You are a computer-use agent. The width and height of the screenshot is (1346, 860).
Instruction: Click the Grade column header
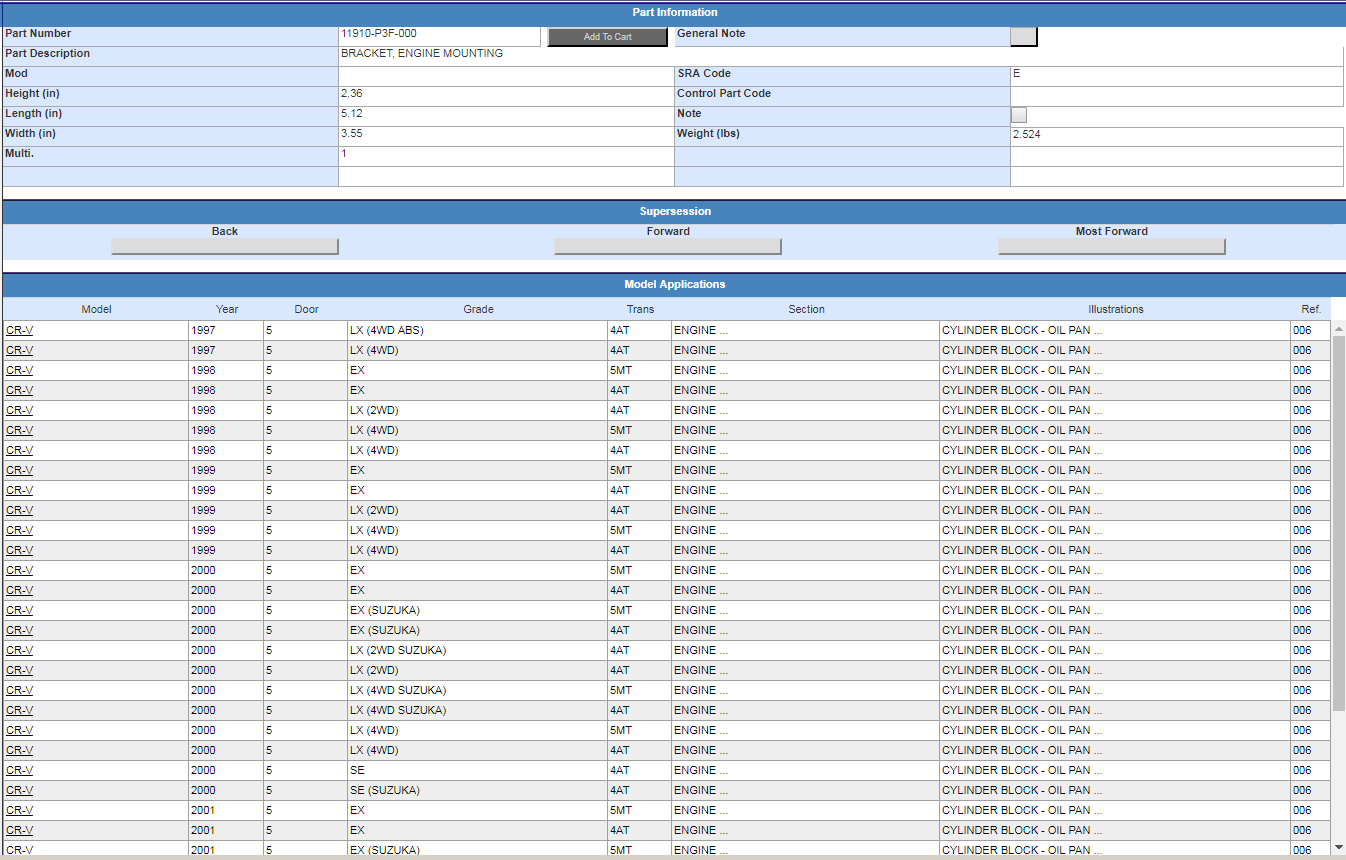pos(478,309)
